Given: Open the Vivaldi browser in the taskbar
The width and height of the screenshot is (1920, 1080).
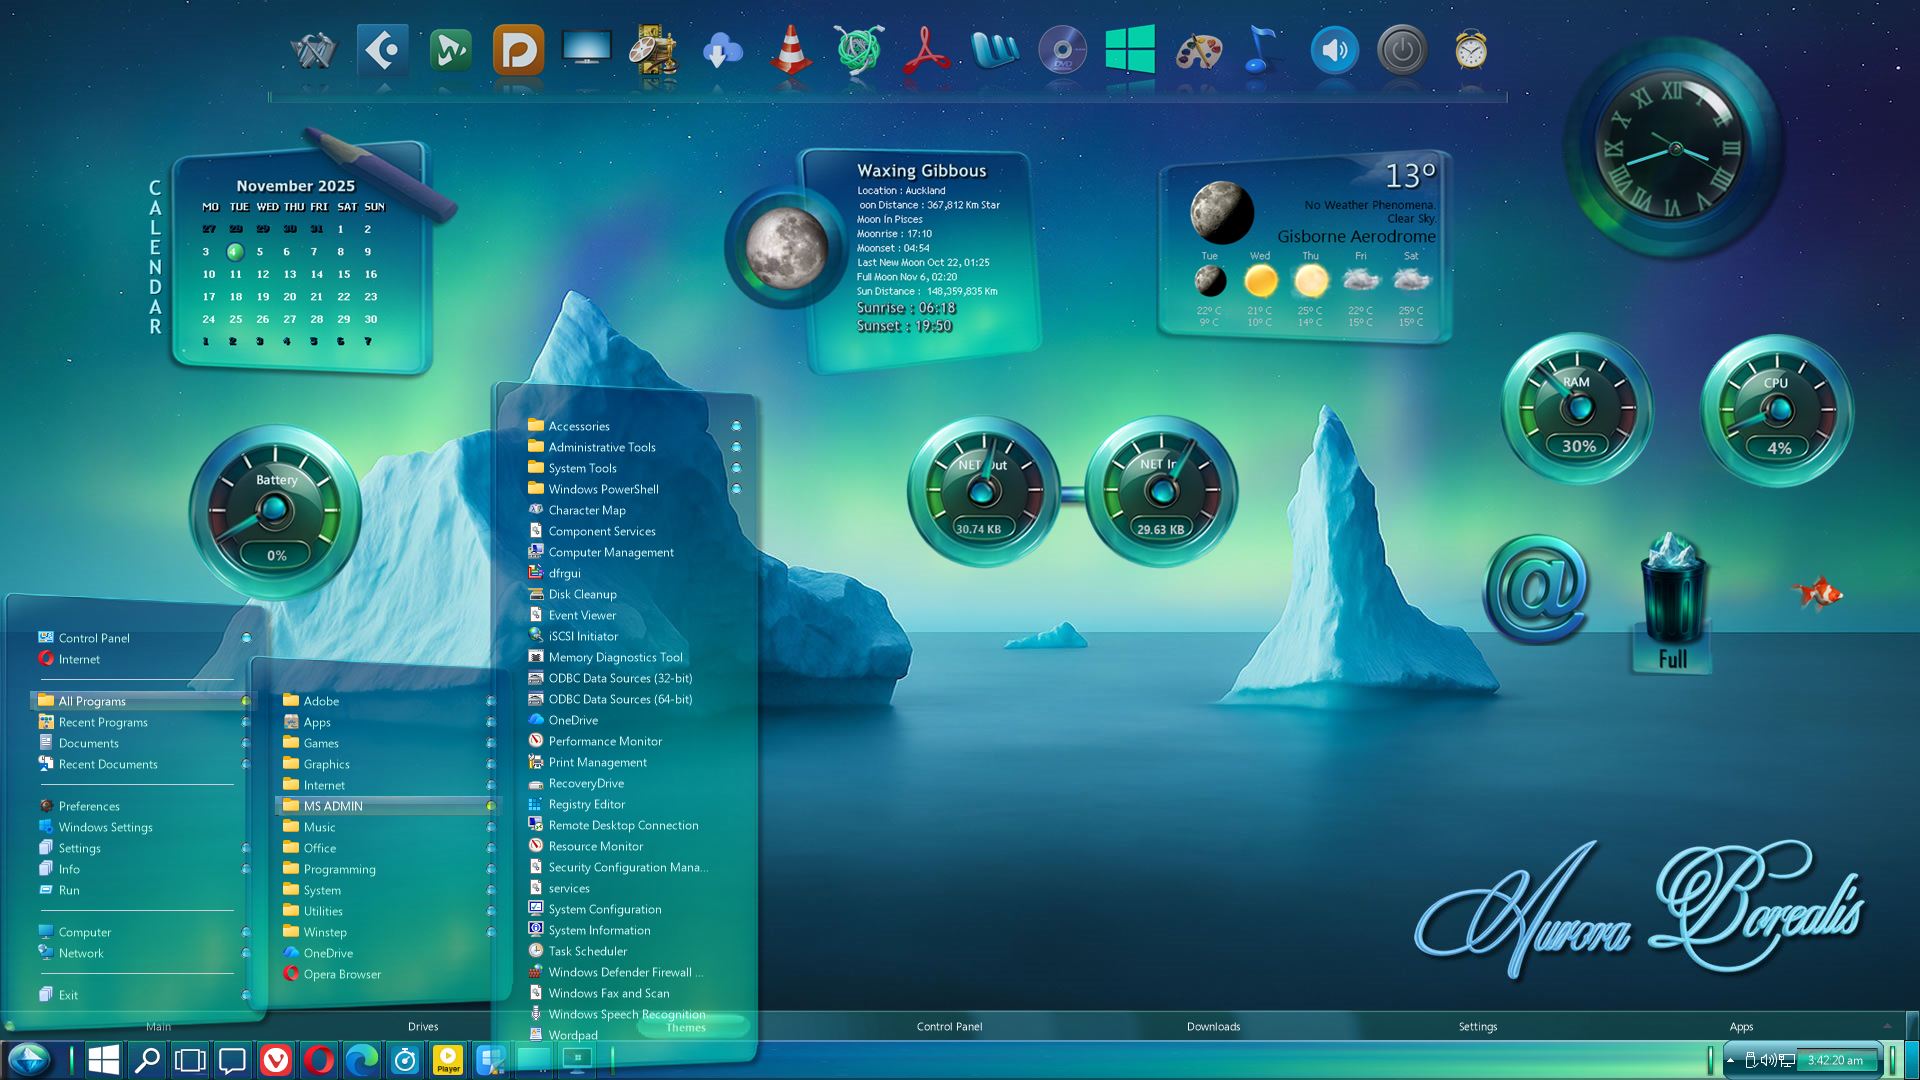Looking at the screenshot, I should [276, 1060].
